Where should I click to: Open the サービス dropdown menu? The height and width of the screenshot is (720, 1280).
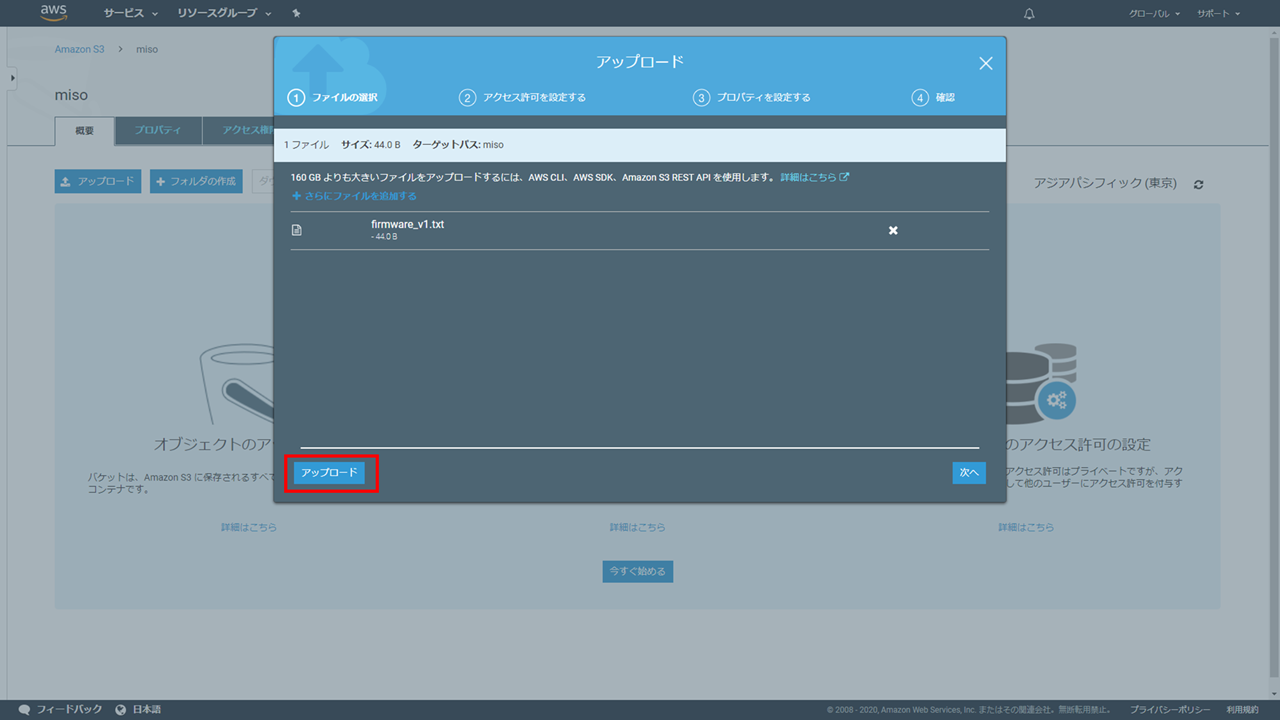(131, 14)
